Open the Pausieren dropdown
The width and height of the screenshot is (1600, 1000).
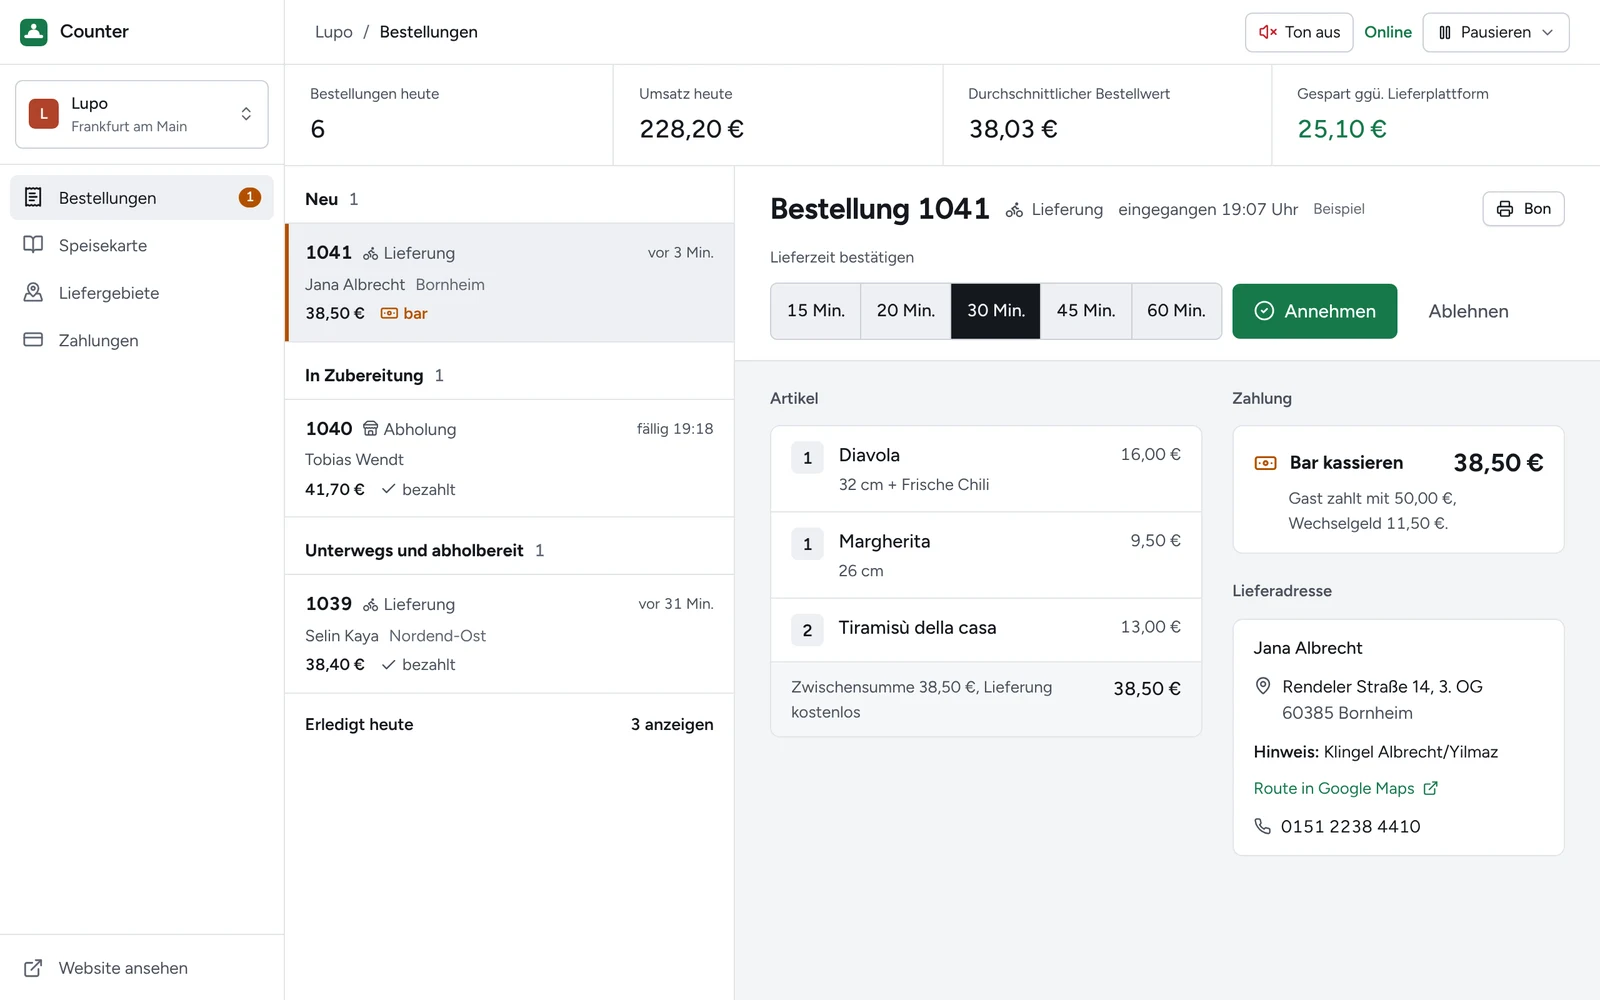point(1496,32)
